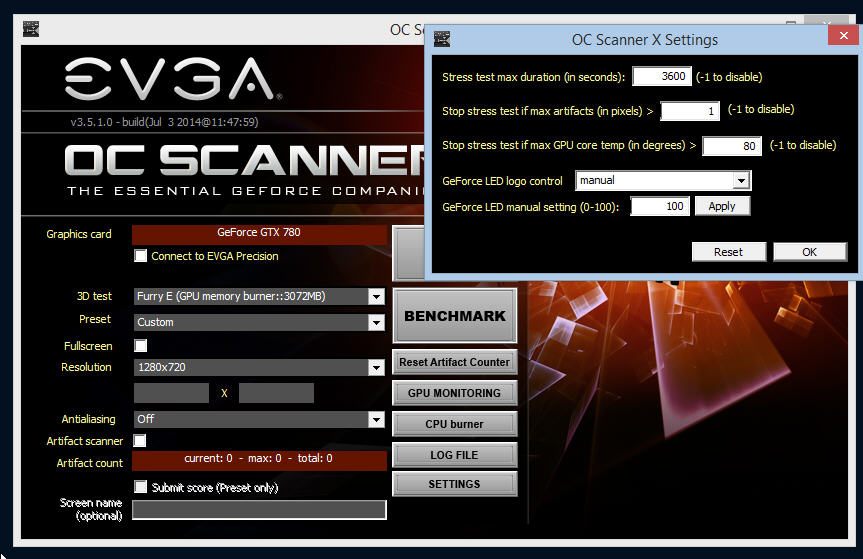This screenshot has width=863, height=559.
Task: Edit GeForce LED manual setting value
Action: click(660, 206)
